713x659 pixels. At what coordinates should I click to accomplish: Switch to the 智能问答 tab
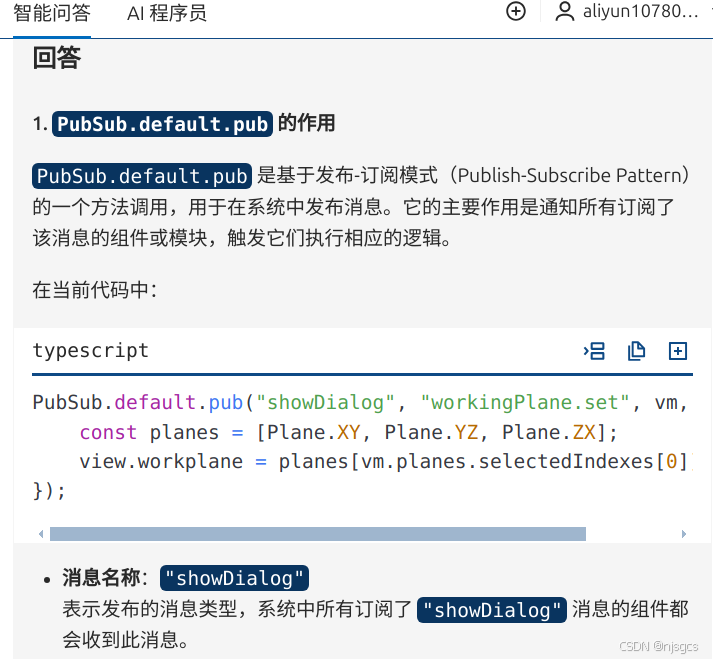coord(52,13)
